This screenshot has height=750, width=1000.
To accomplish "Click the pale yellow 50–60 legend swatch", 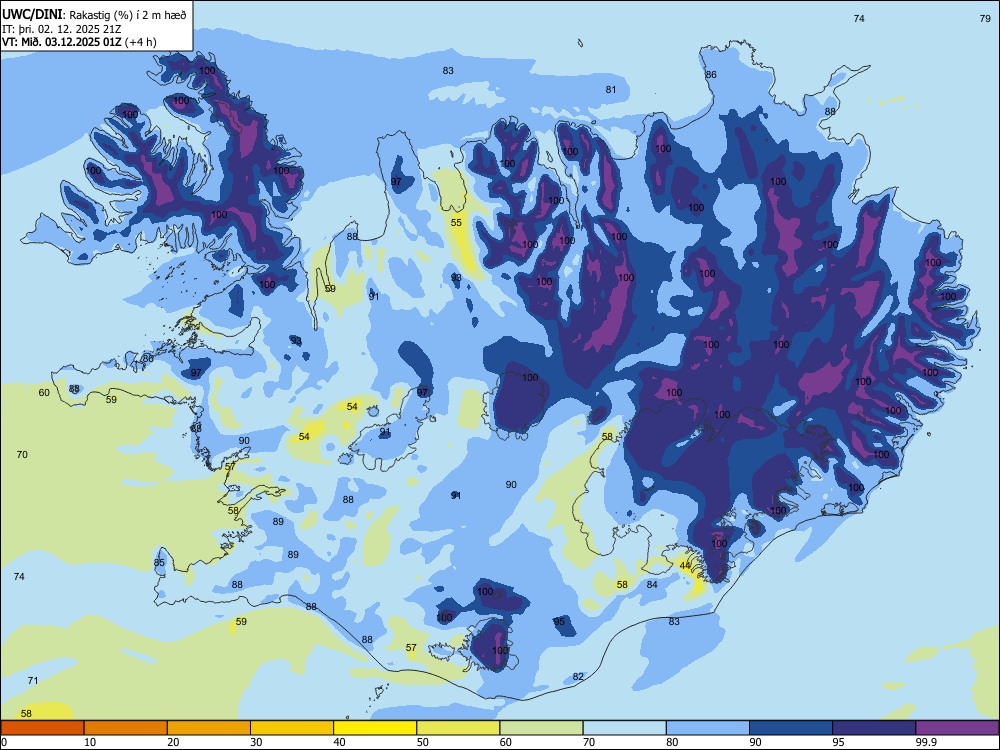I will pyautogui.click(x=458, y=728).
